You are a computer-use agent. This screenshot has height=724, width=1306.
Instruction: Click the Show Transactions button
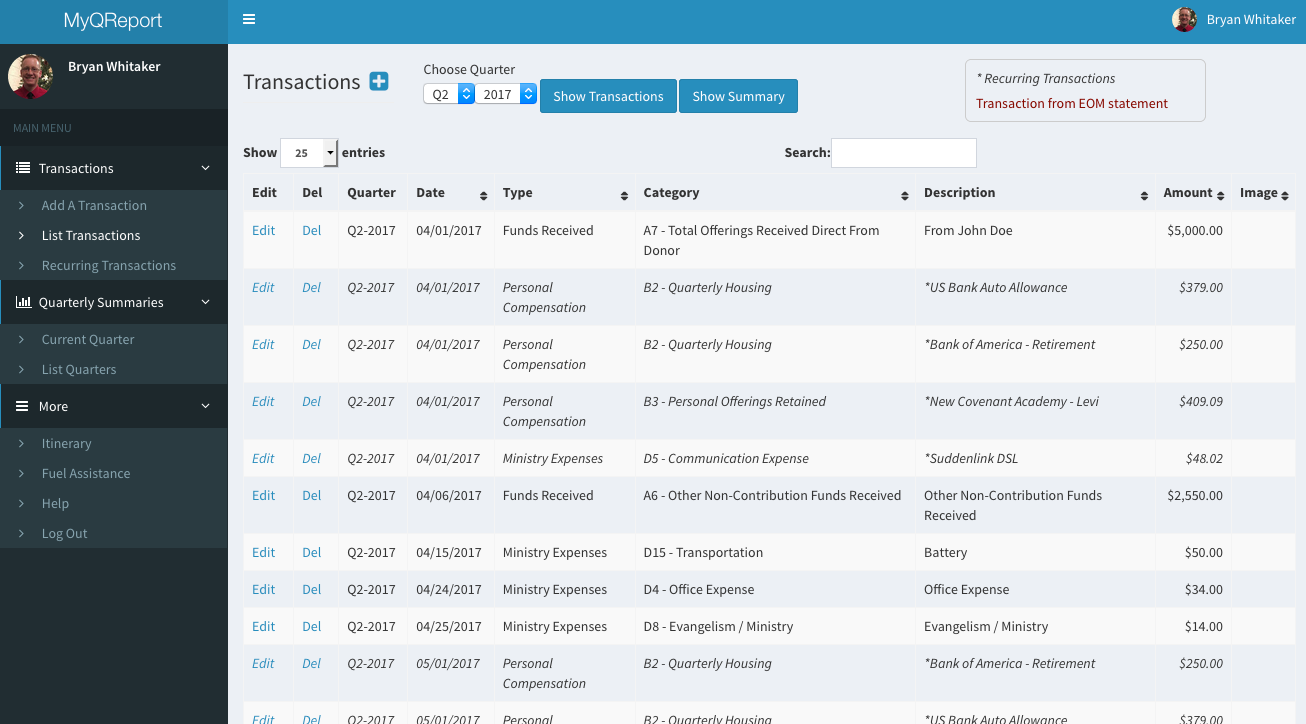[608, 96]
